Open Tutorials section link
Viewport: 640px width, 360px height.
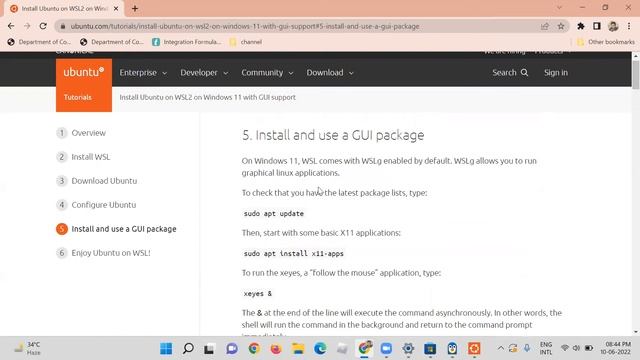78,97
